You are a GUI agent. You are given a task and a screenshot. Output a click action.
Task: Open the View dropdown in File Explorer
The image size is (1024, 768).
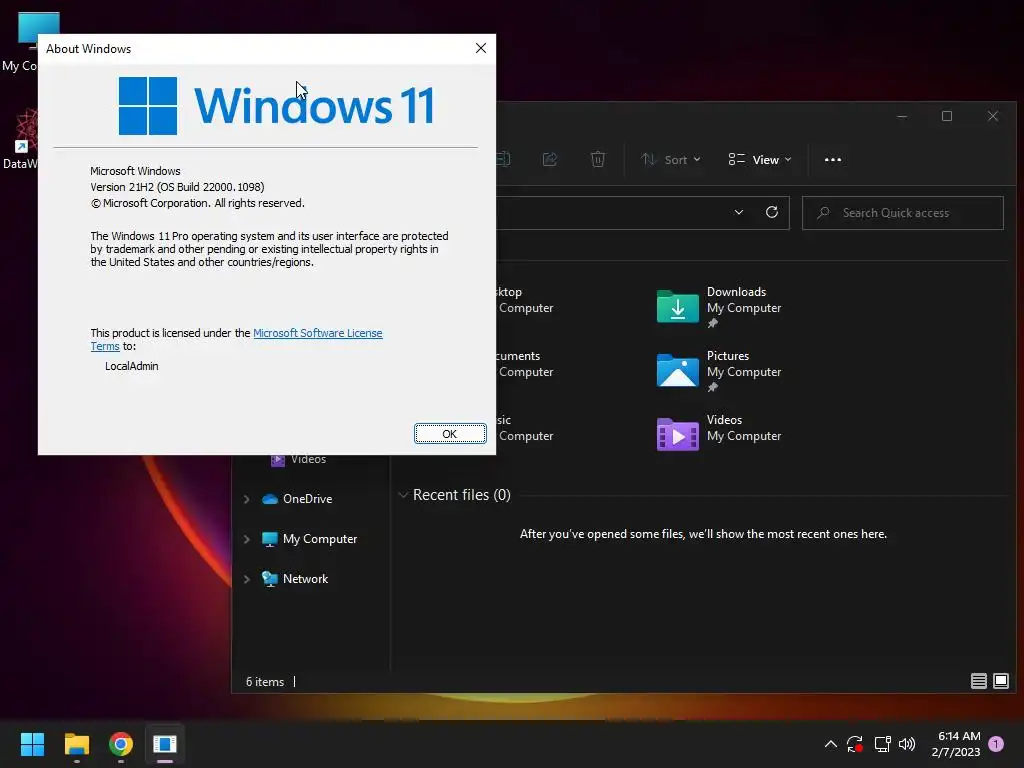point(760,159)
